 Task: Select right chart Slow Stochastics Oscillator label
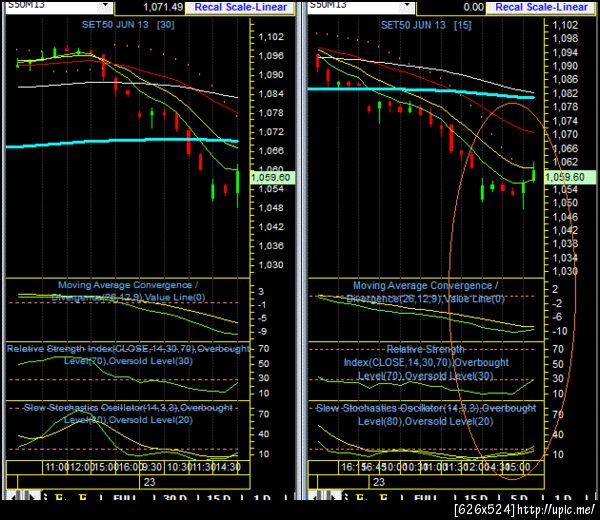click(426, 415)
